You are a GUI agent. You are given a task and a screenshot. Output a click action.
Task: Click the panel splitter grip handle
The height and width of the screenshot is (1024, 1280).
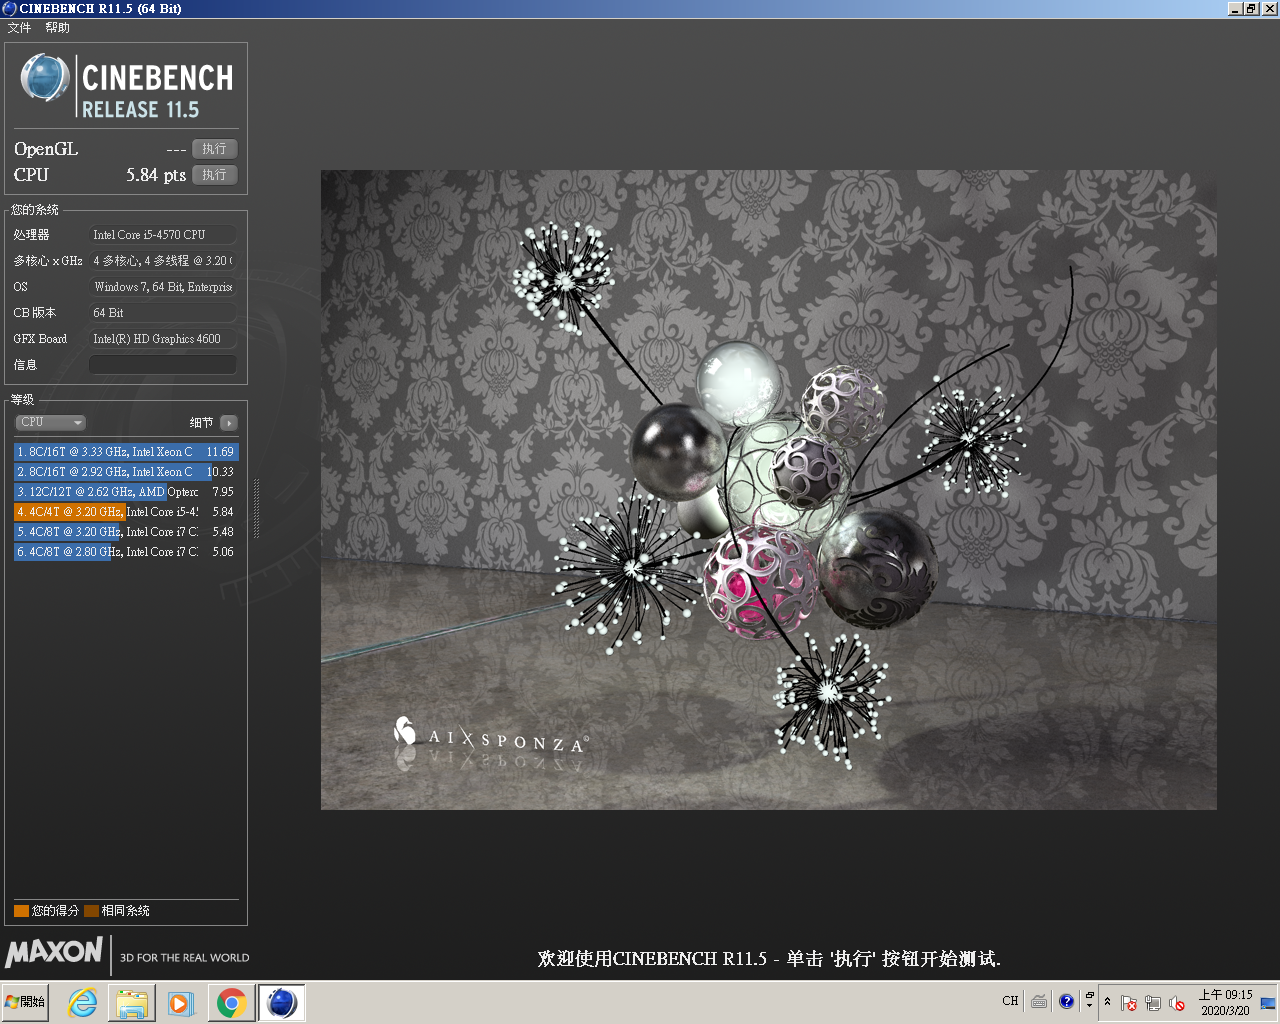(x=257, y=508)
